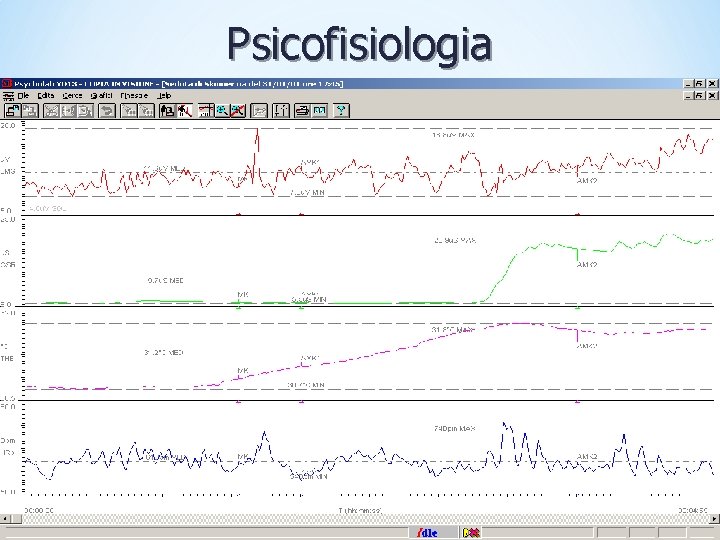Open the File menu
Image resolution: width=720 pixels, height=540 pixels.
[24, 96]
